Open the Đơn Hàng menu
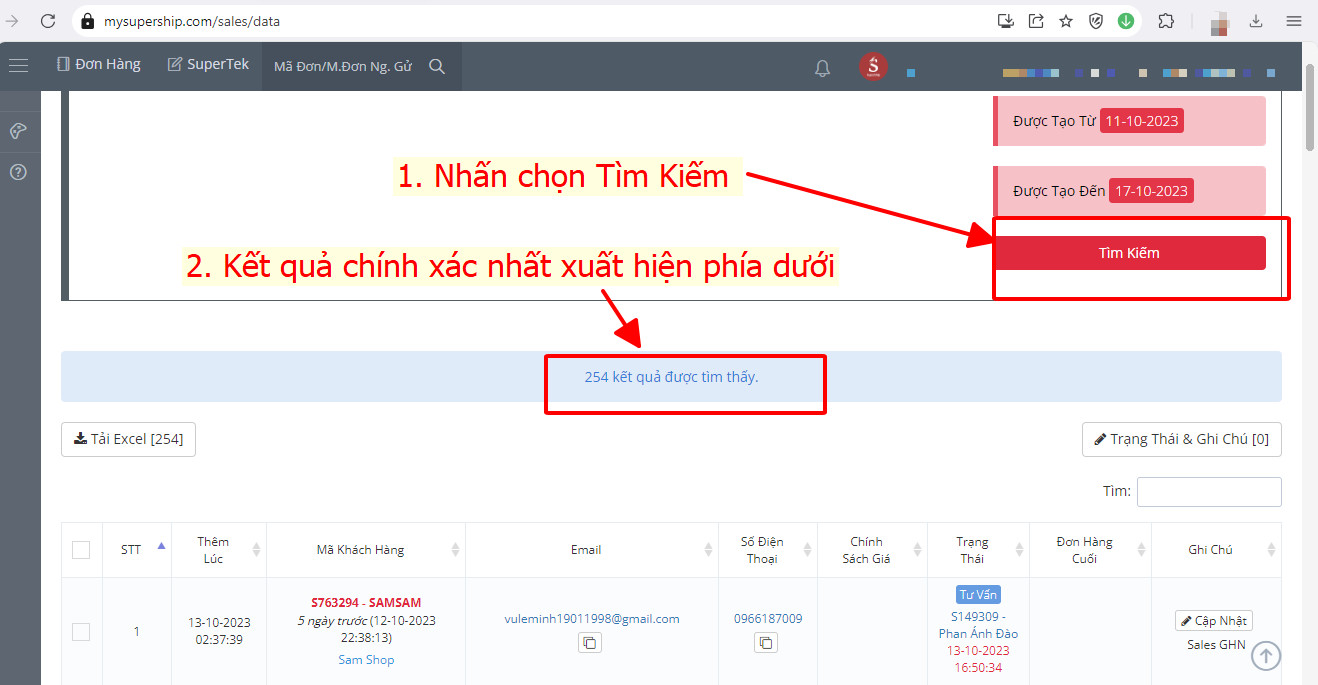The width and height of the screenshot is (1318, 685). [99, 65]
